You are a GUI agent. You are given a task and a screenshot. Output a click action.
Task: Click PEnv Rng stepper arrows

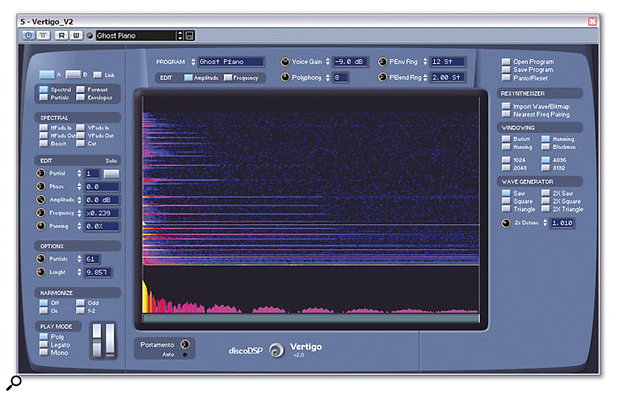[x=425, y=62]
